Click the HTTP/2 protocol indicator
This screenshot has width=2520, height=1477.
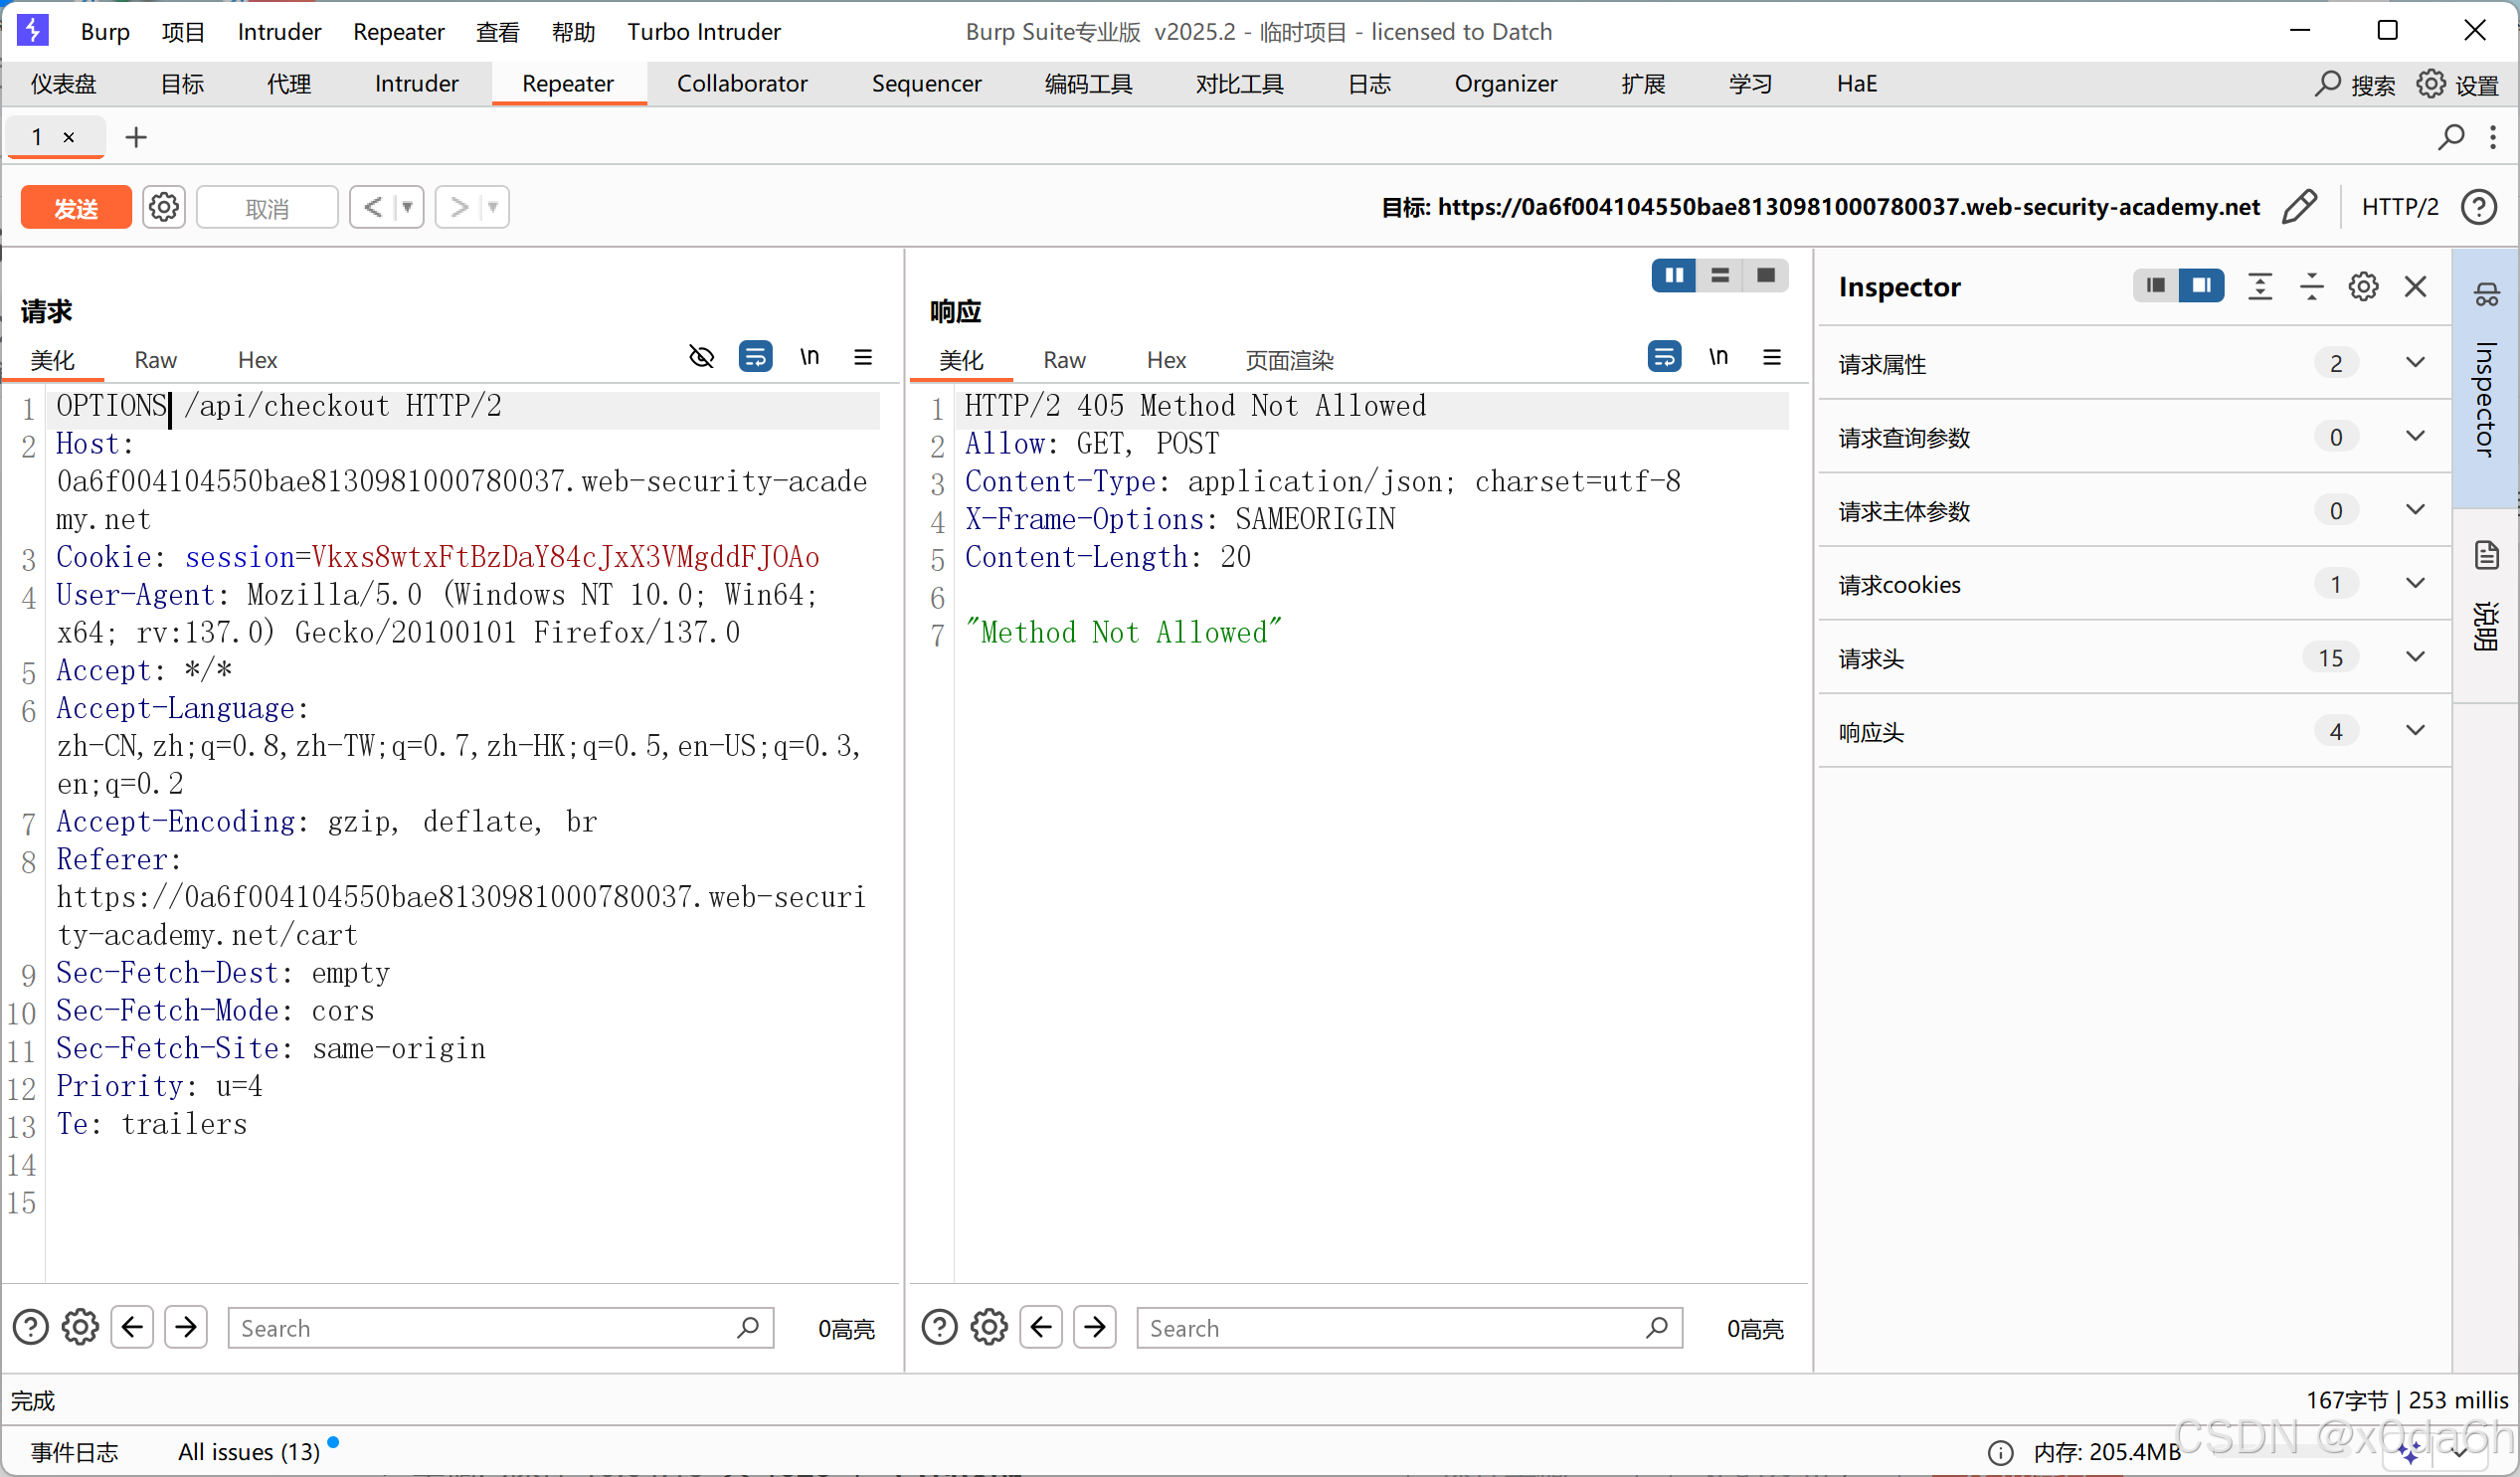[2399, 207]
